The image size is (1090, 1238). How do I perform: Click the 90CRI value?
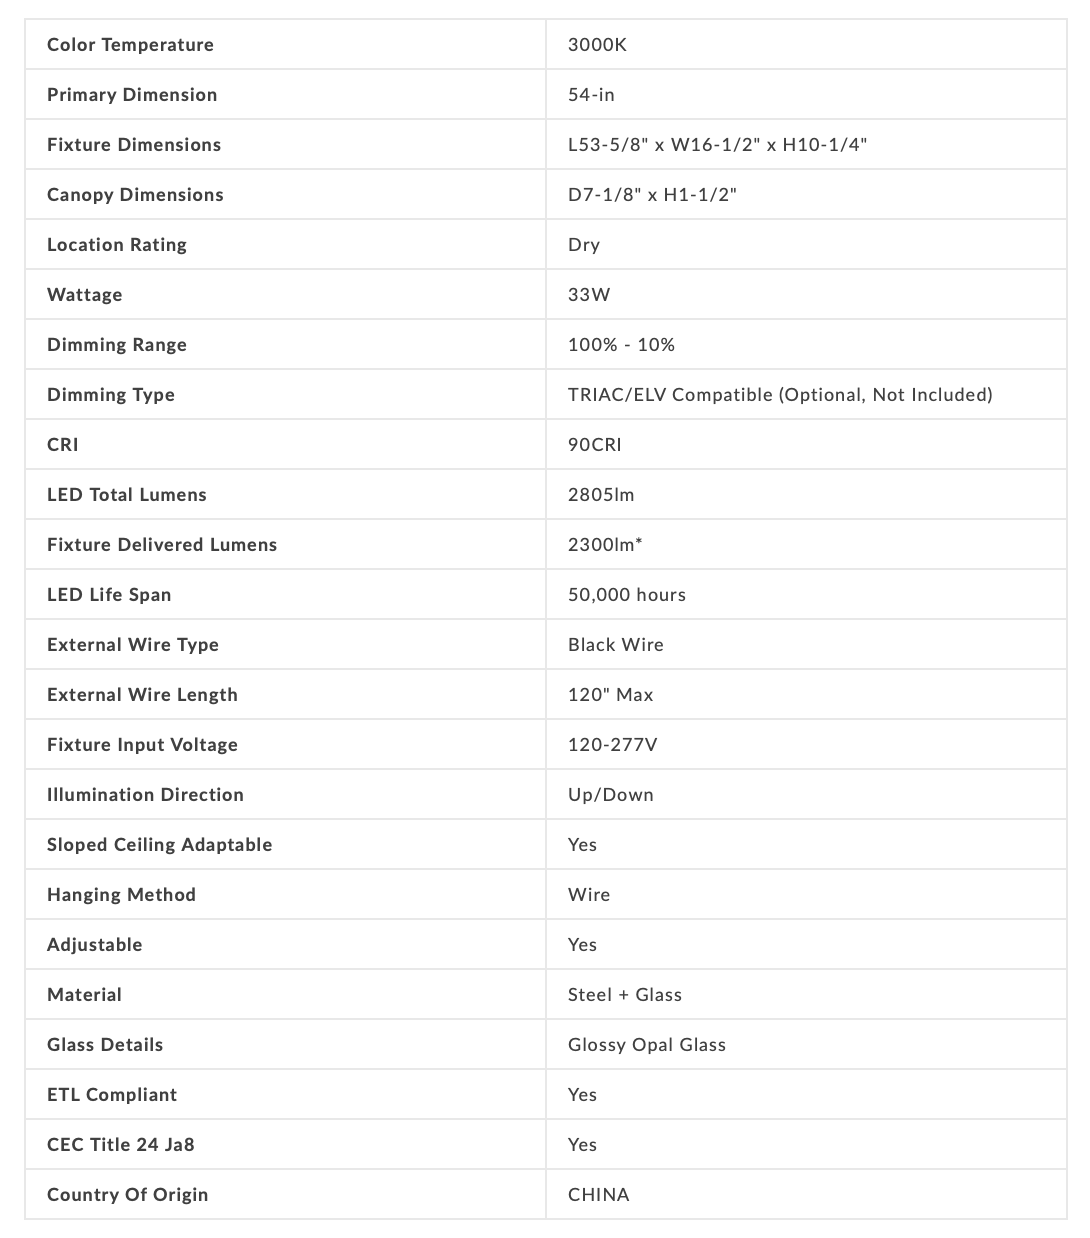click(x=595, y=445)
